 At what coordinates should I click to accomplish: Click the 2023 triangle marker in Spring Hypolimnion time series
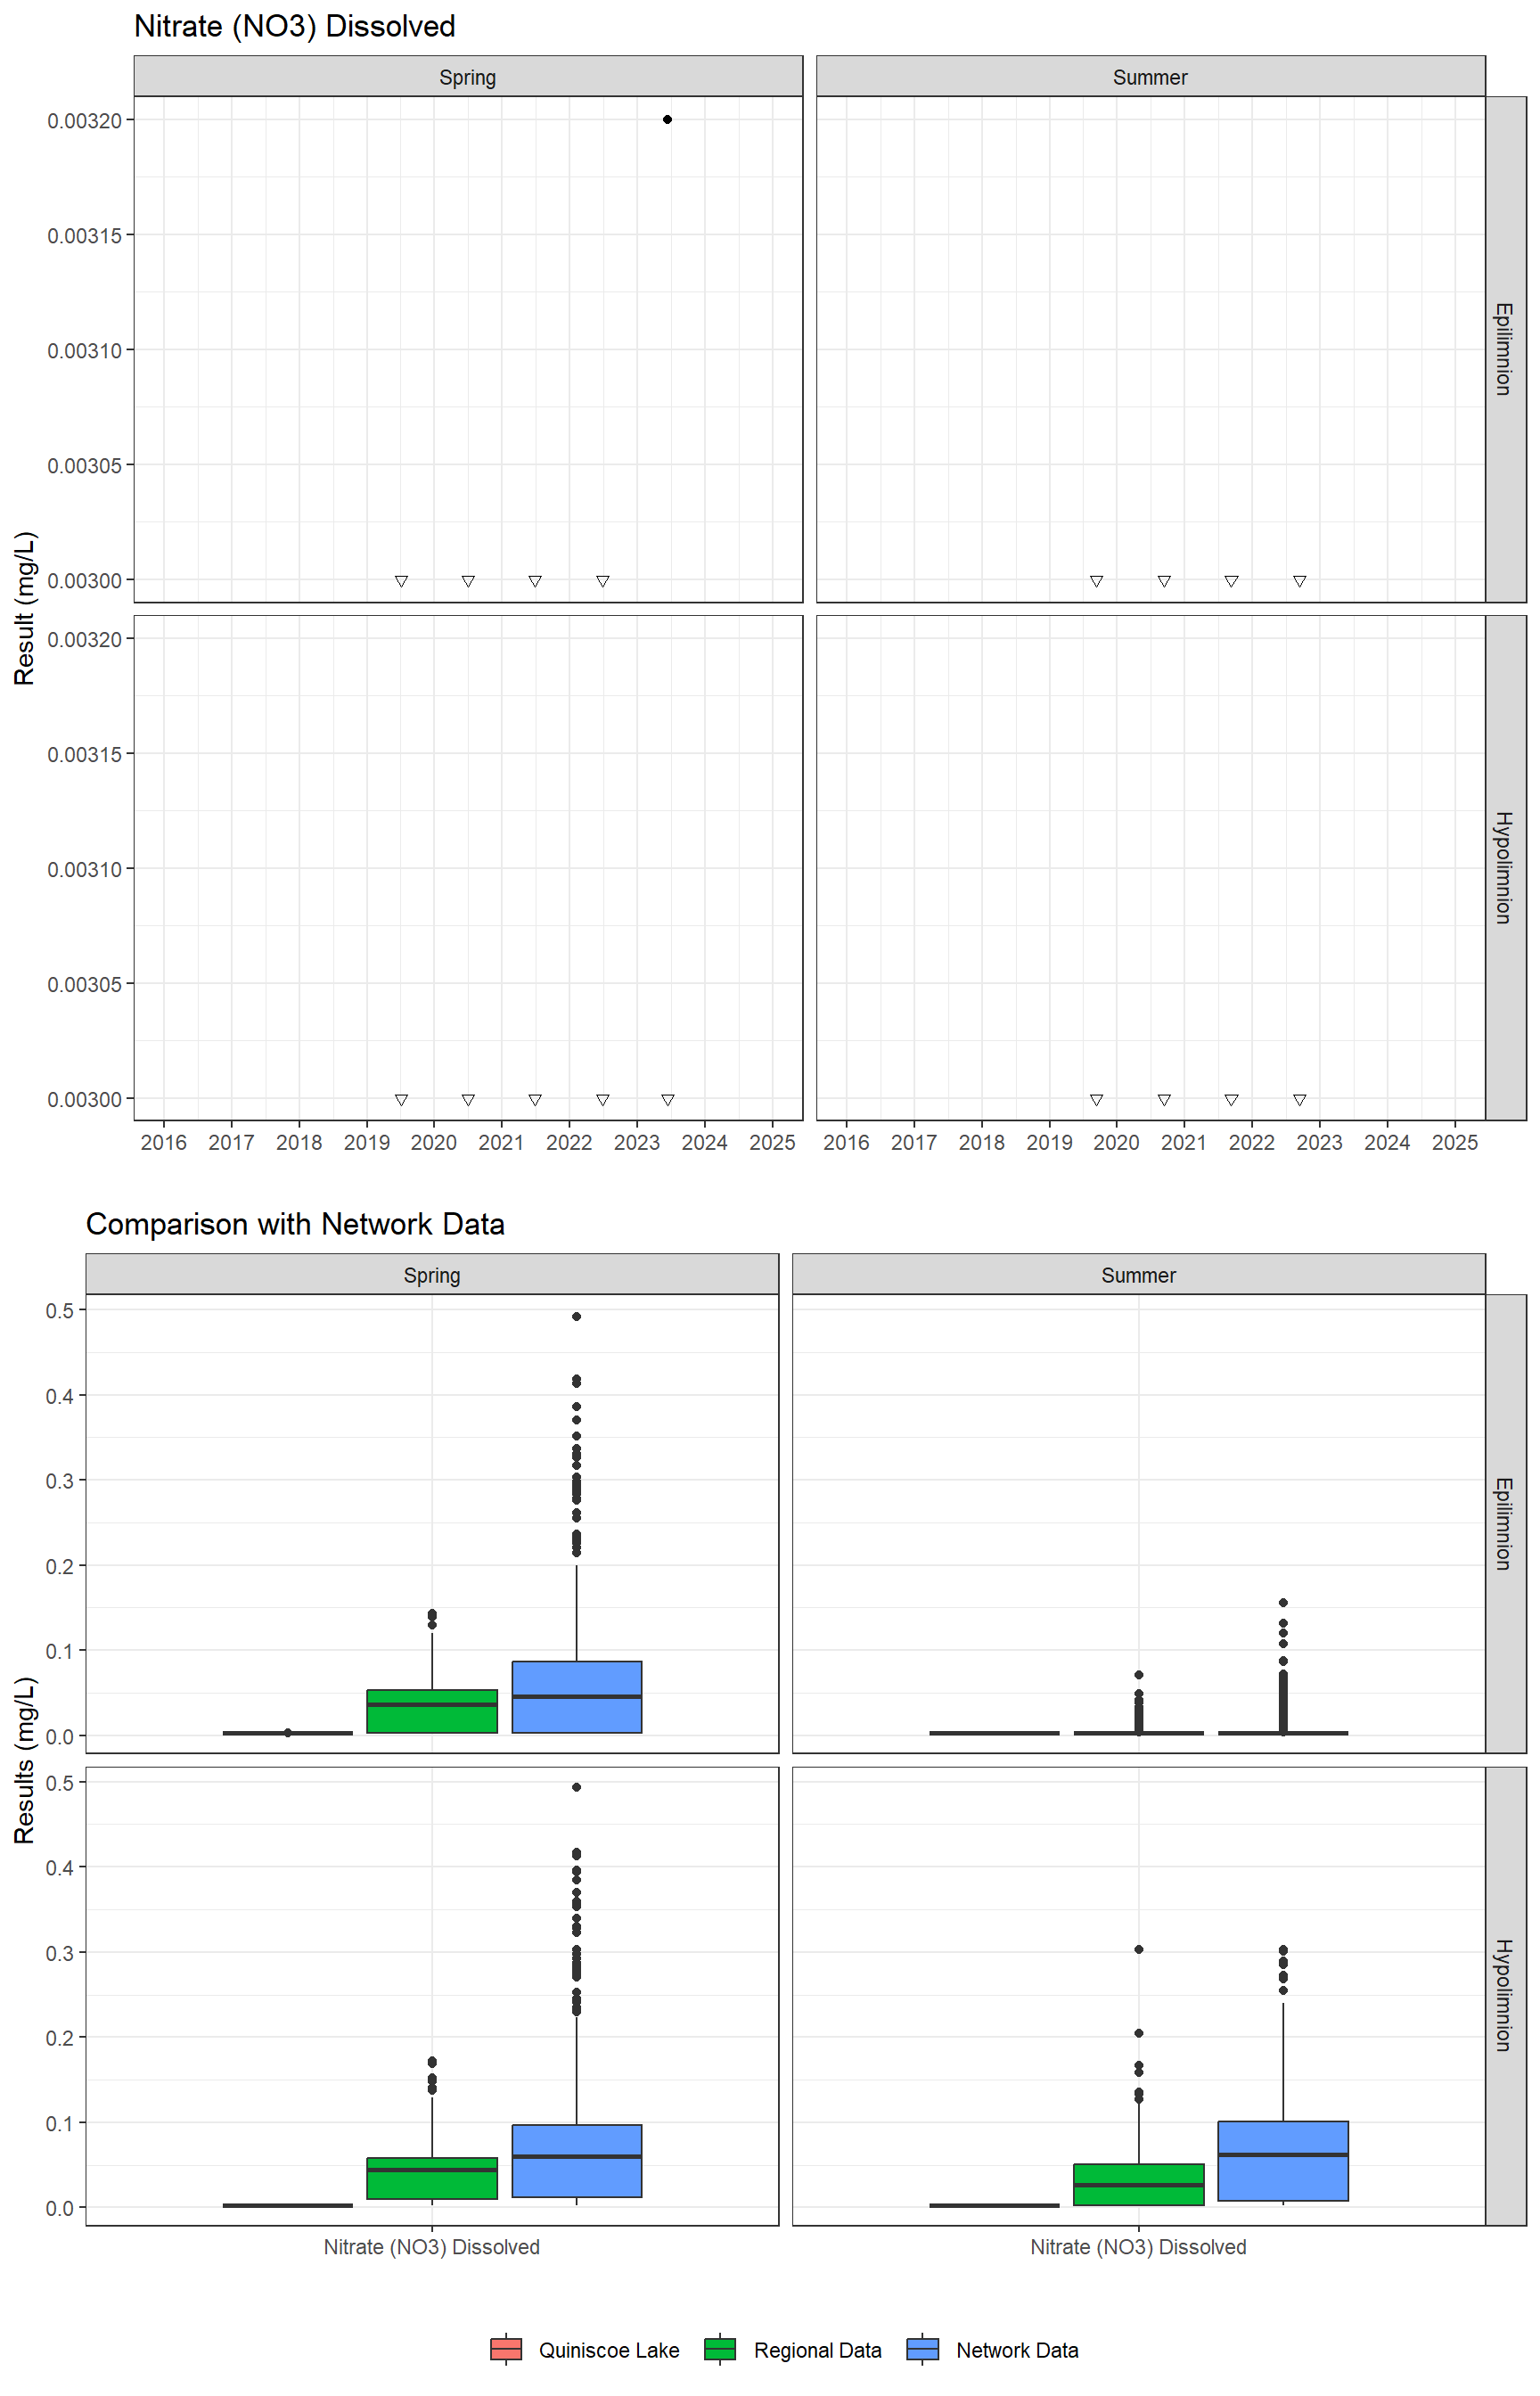coord(668,1100)
